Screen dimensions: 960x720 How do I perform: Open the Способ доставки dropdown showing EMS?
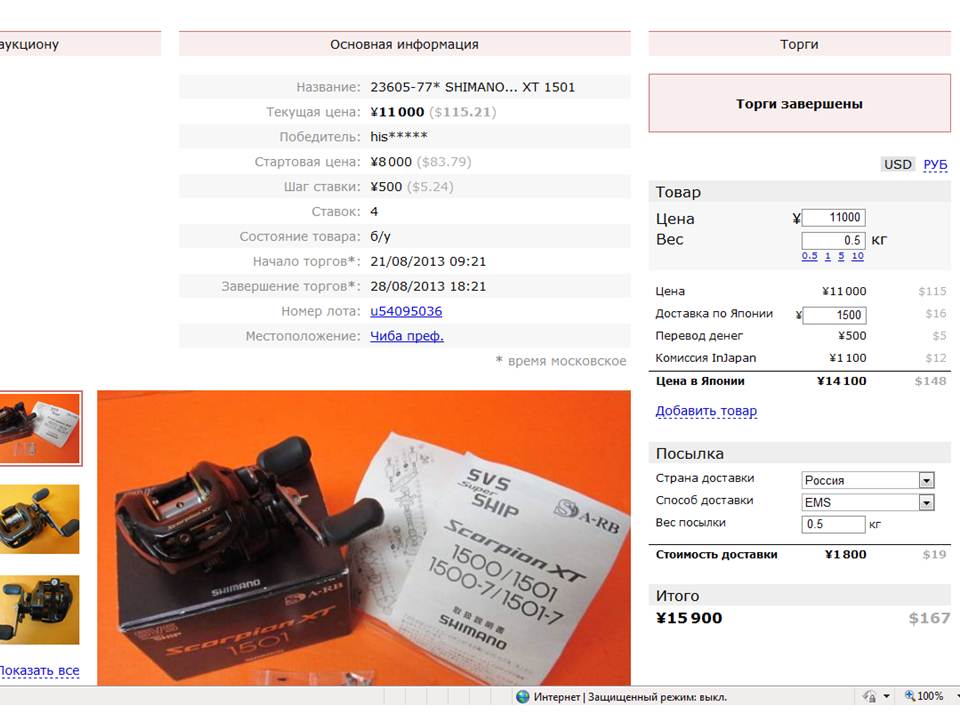pos(868,503)
